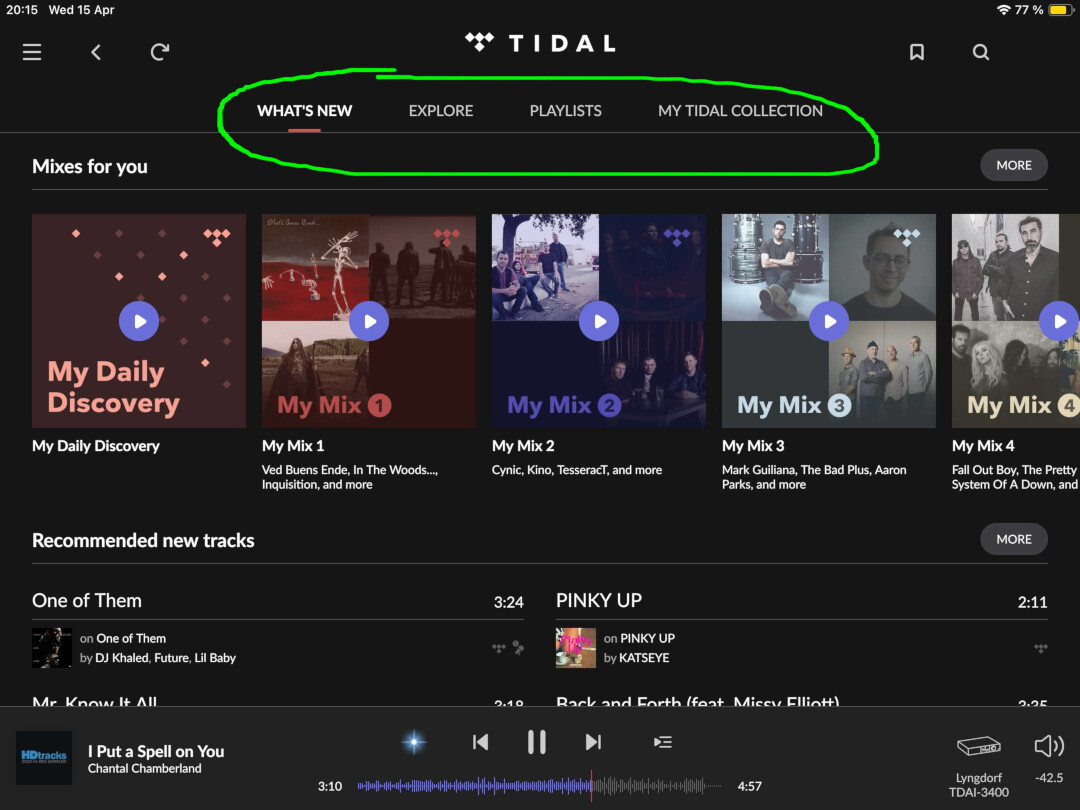Tap volume level '-42.5' readout
The height and width of the screenshot is (810, 1080).
tap(1049, 778)
